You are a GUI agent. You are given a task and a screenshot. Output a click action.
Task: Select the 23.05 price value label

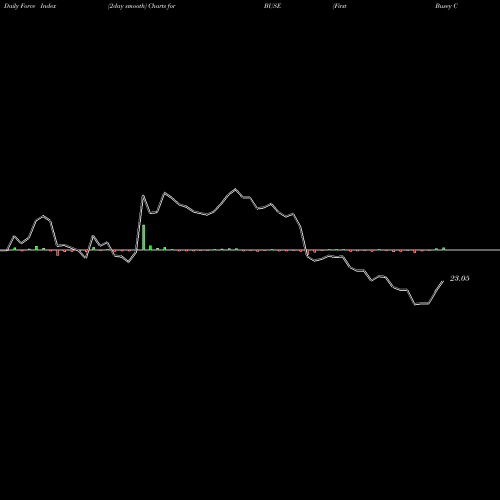coord(460,278)
